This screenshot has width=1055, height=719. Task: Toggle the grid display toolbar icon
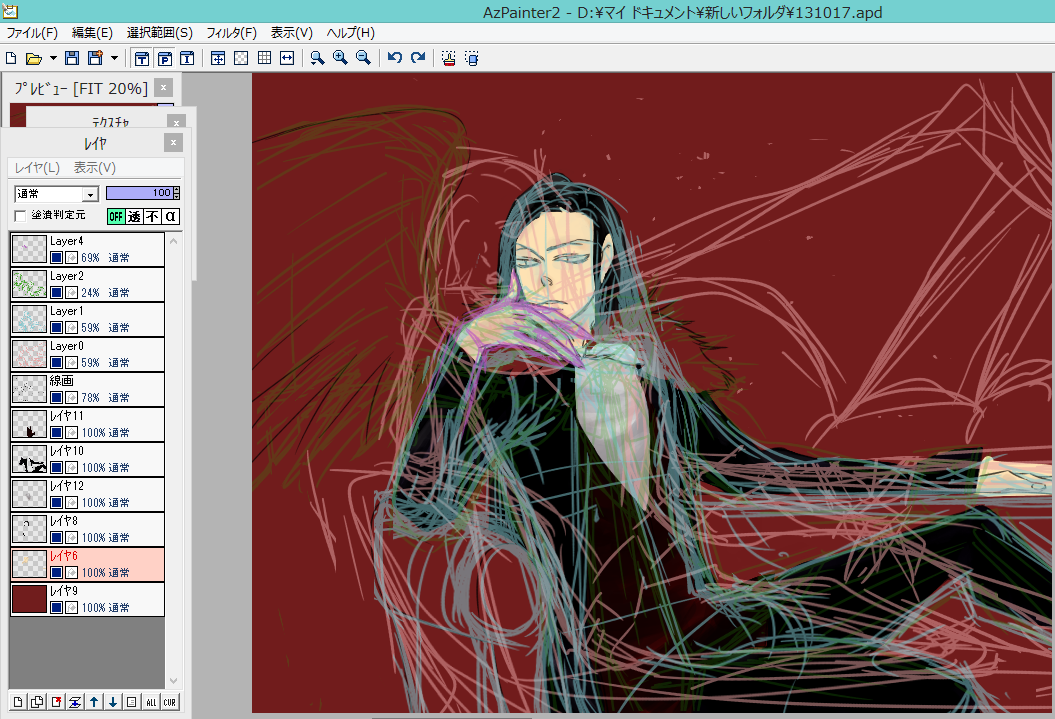(x=264, y=58)
